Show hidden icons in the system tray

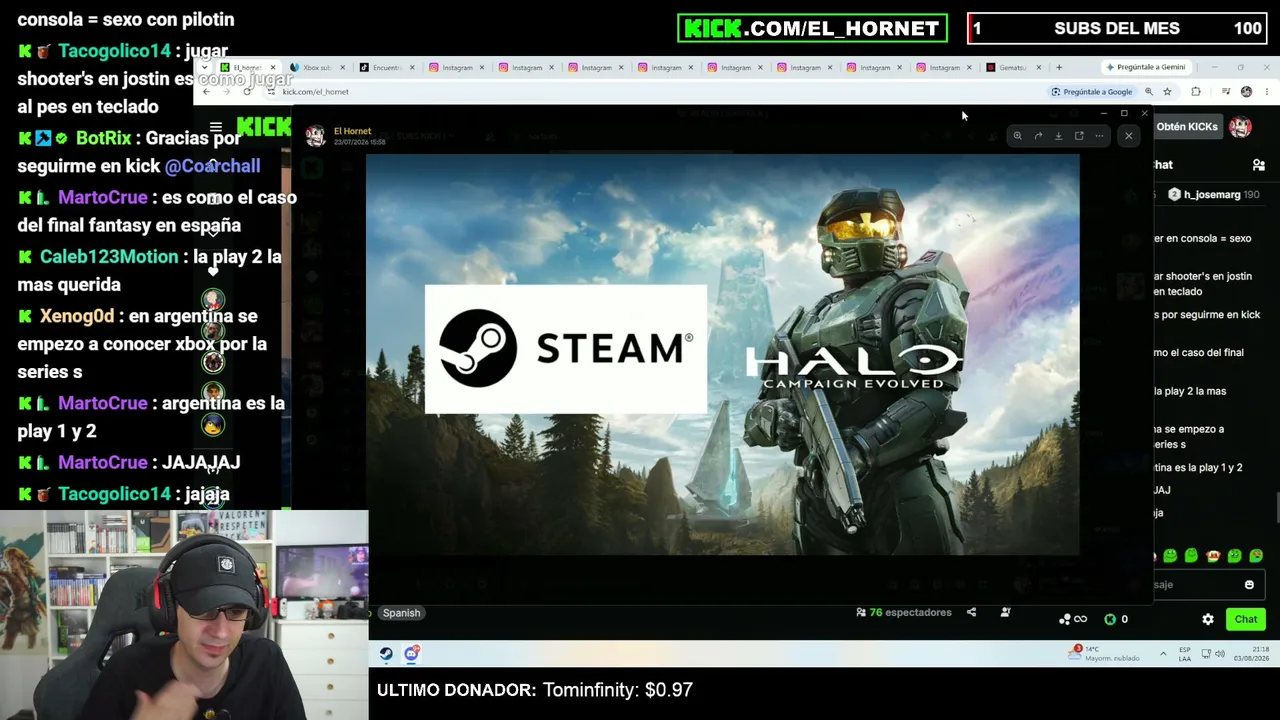click(x=1163, y=654)
